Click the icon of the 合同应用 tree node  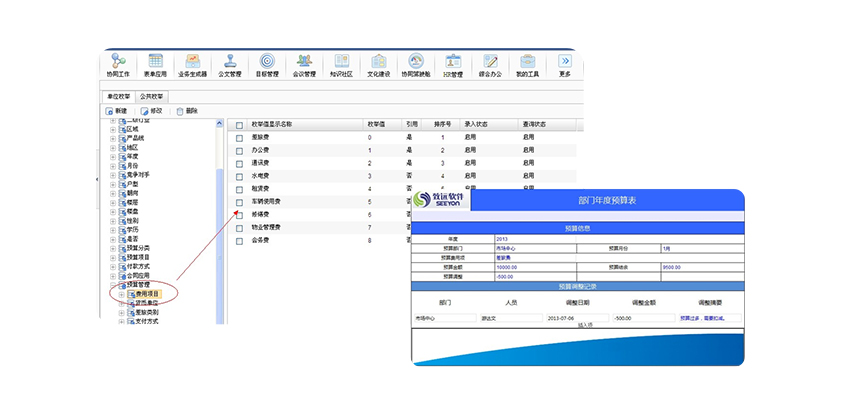tap(122, 275)
